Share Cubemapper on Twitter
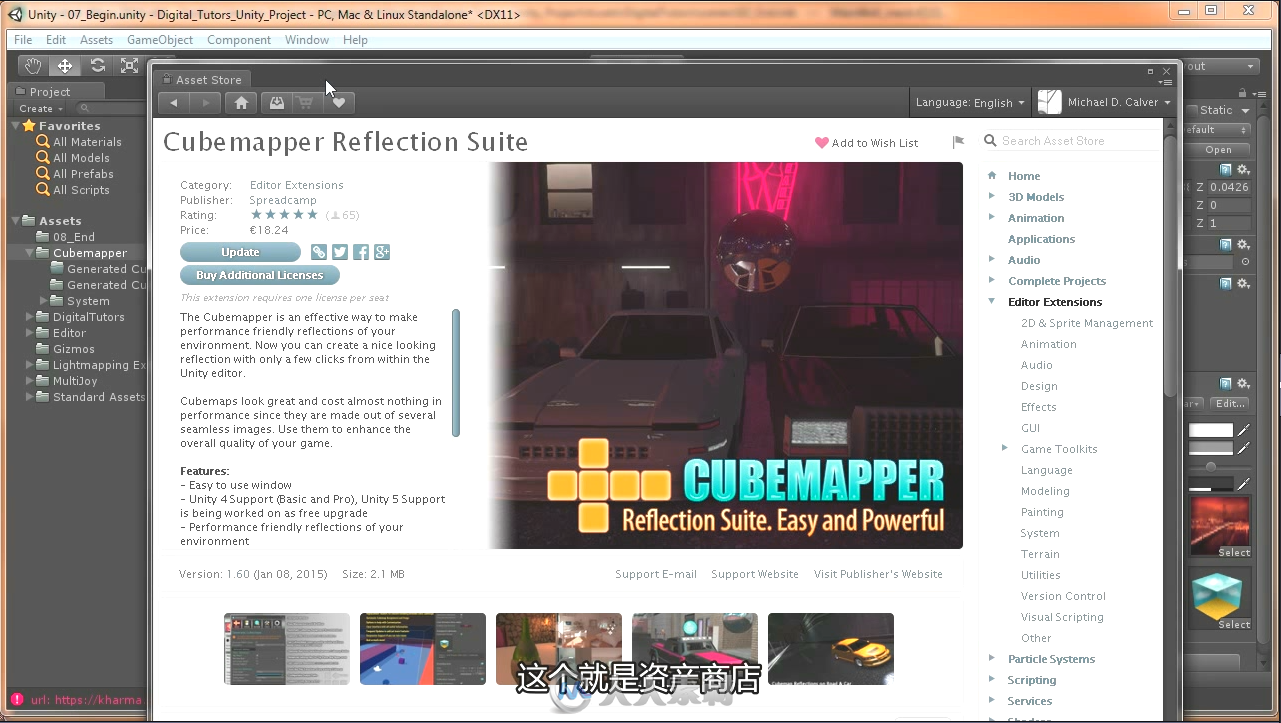 (340, 252)
